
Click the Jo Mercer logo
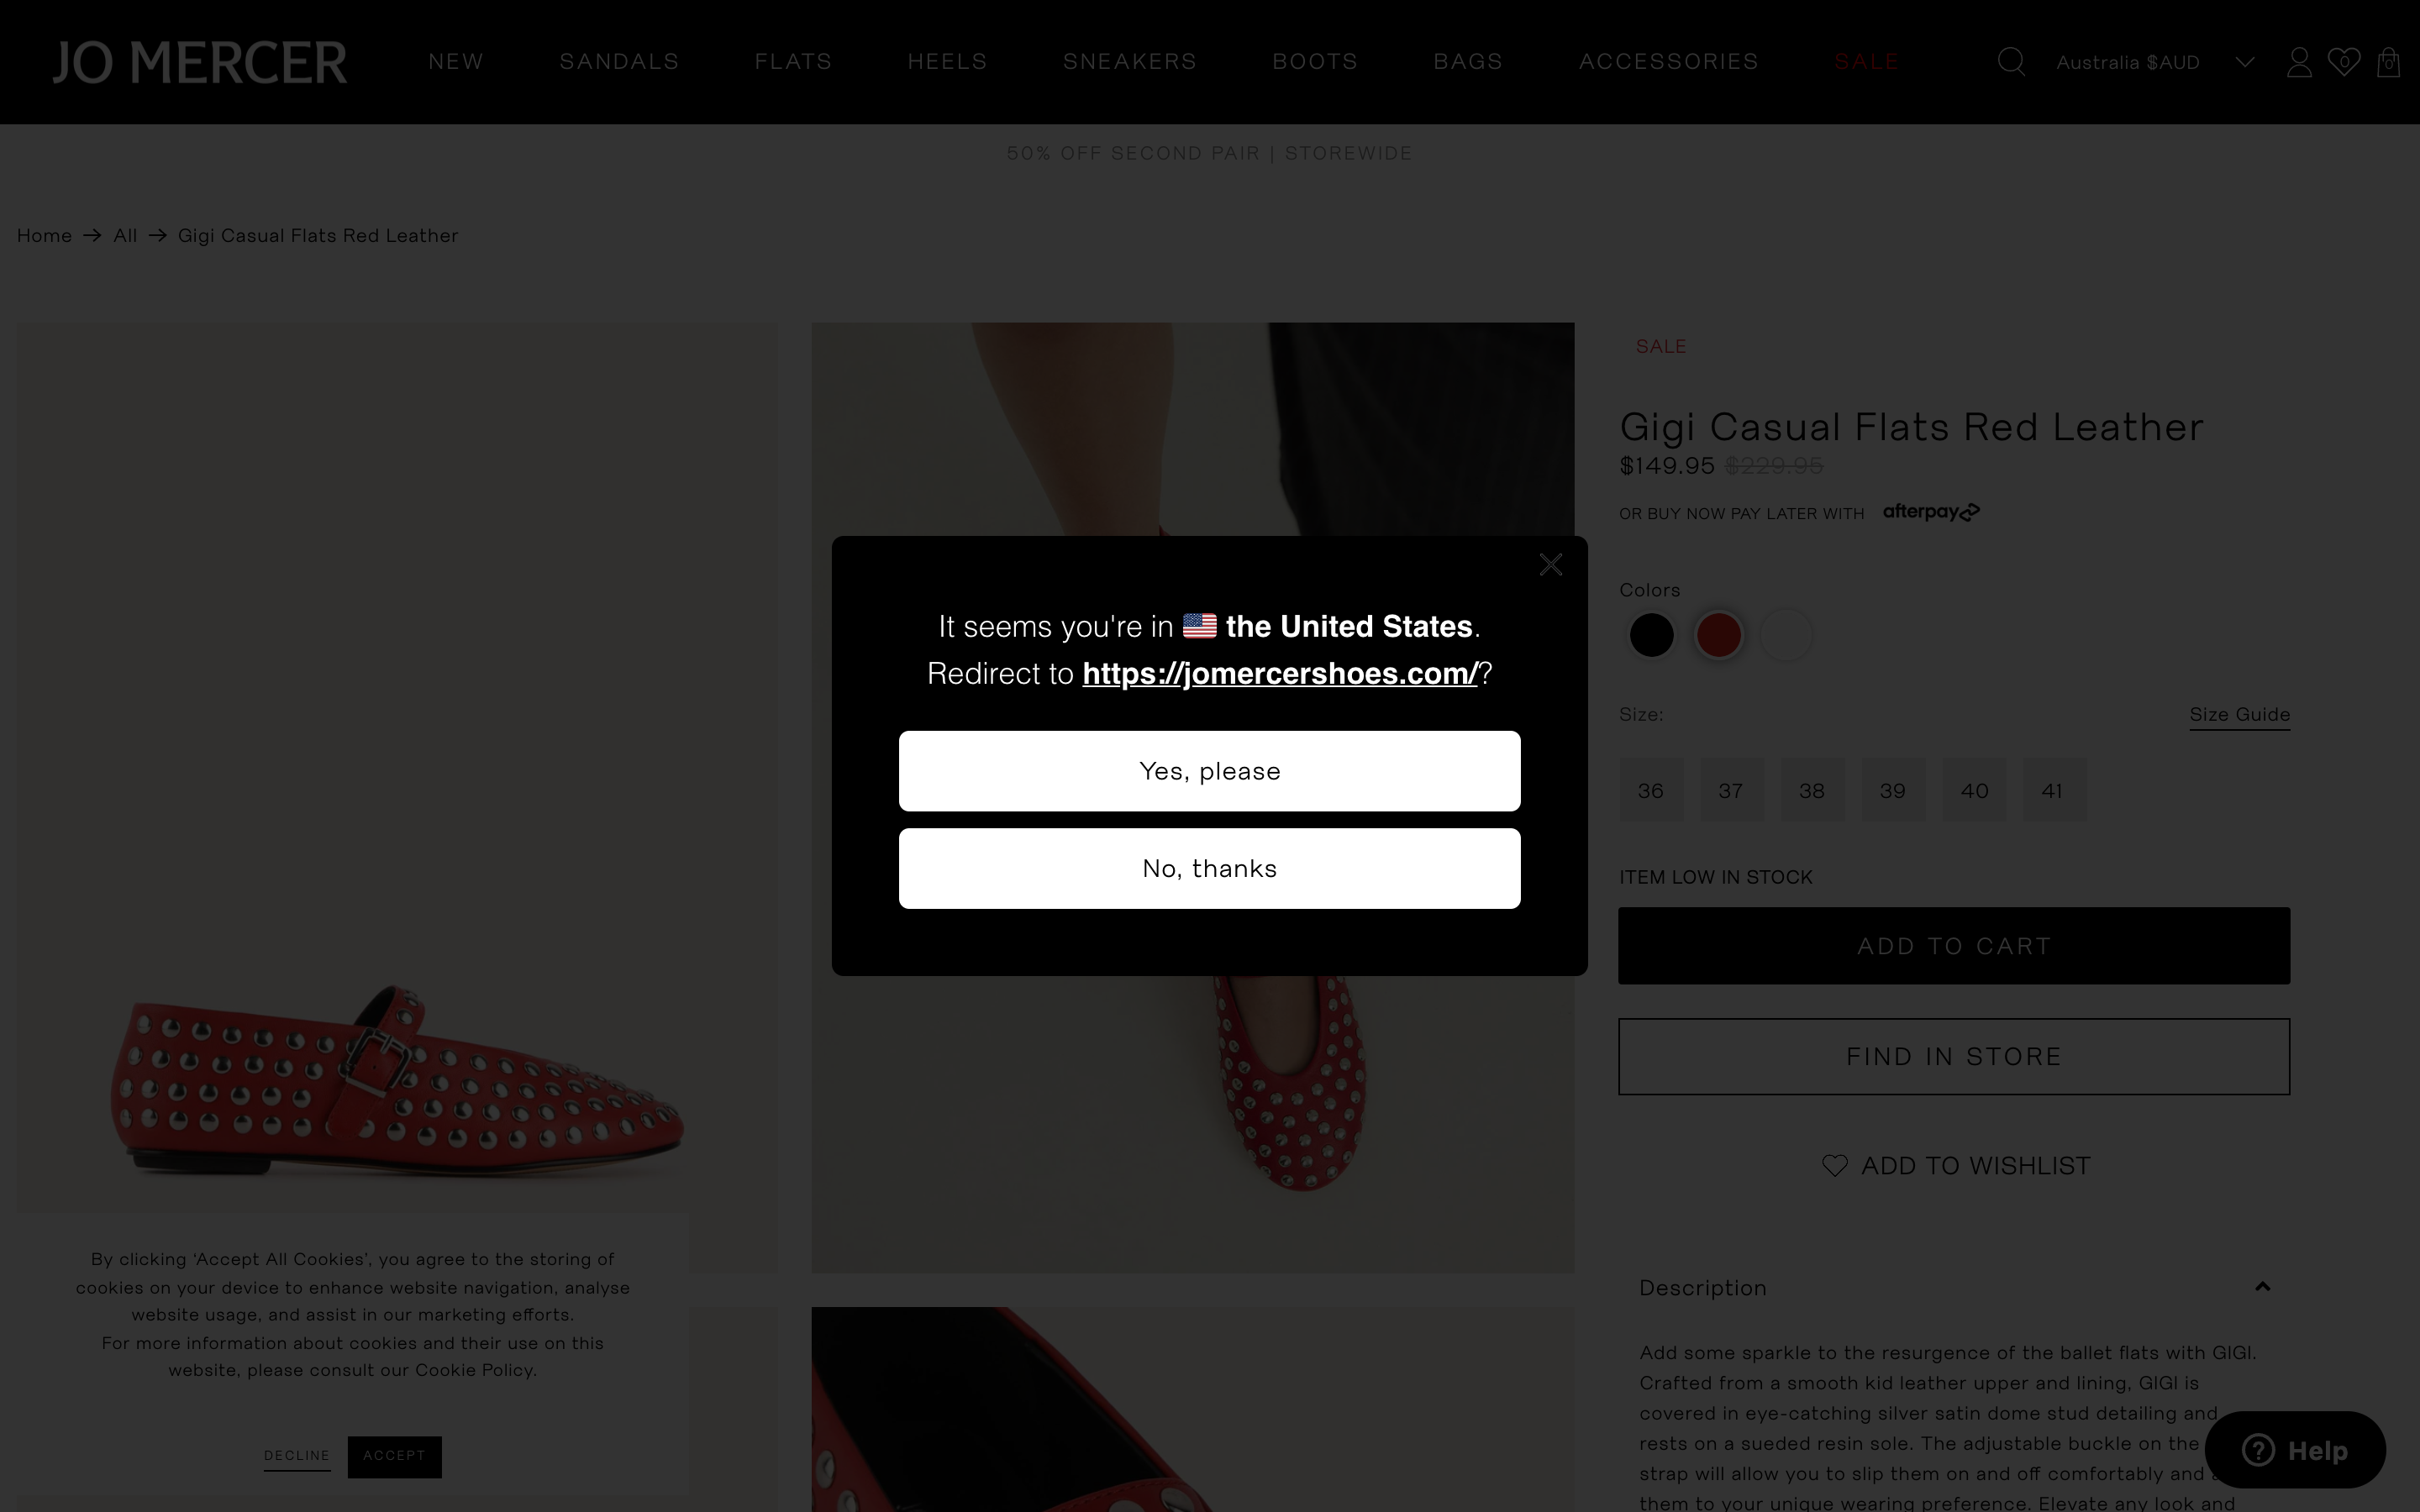(x=200, y=62)
